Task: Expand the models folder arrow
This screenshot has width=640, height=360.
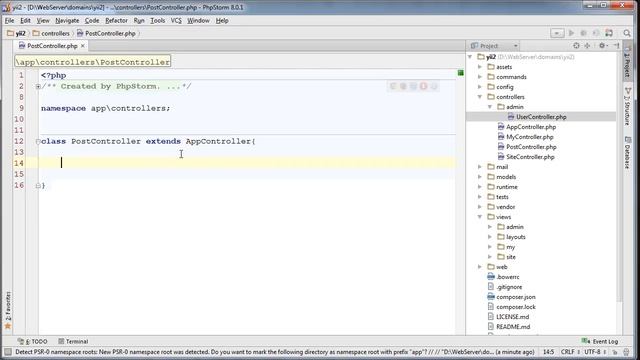Action: (480, 177)
